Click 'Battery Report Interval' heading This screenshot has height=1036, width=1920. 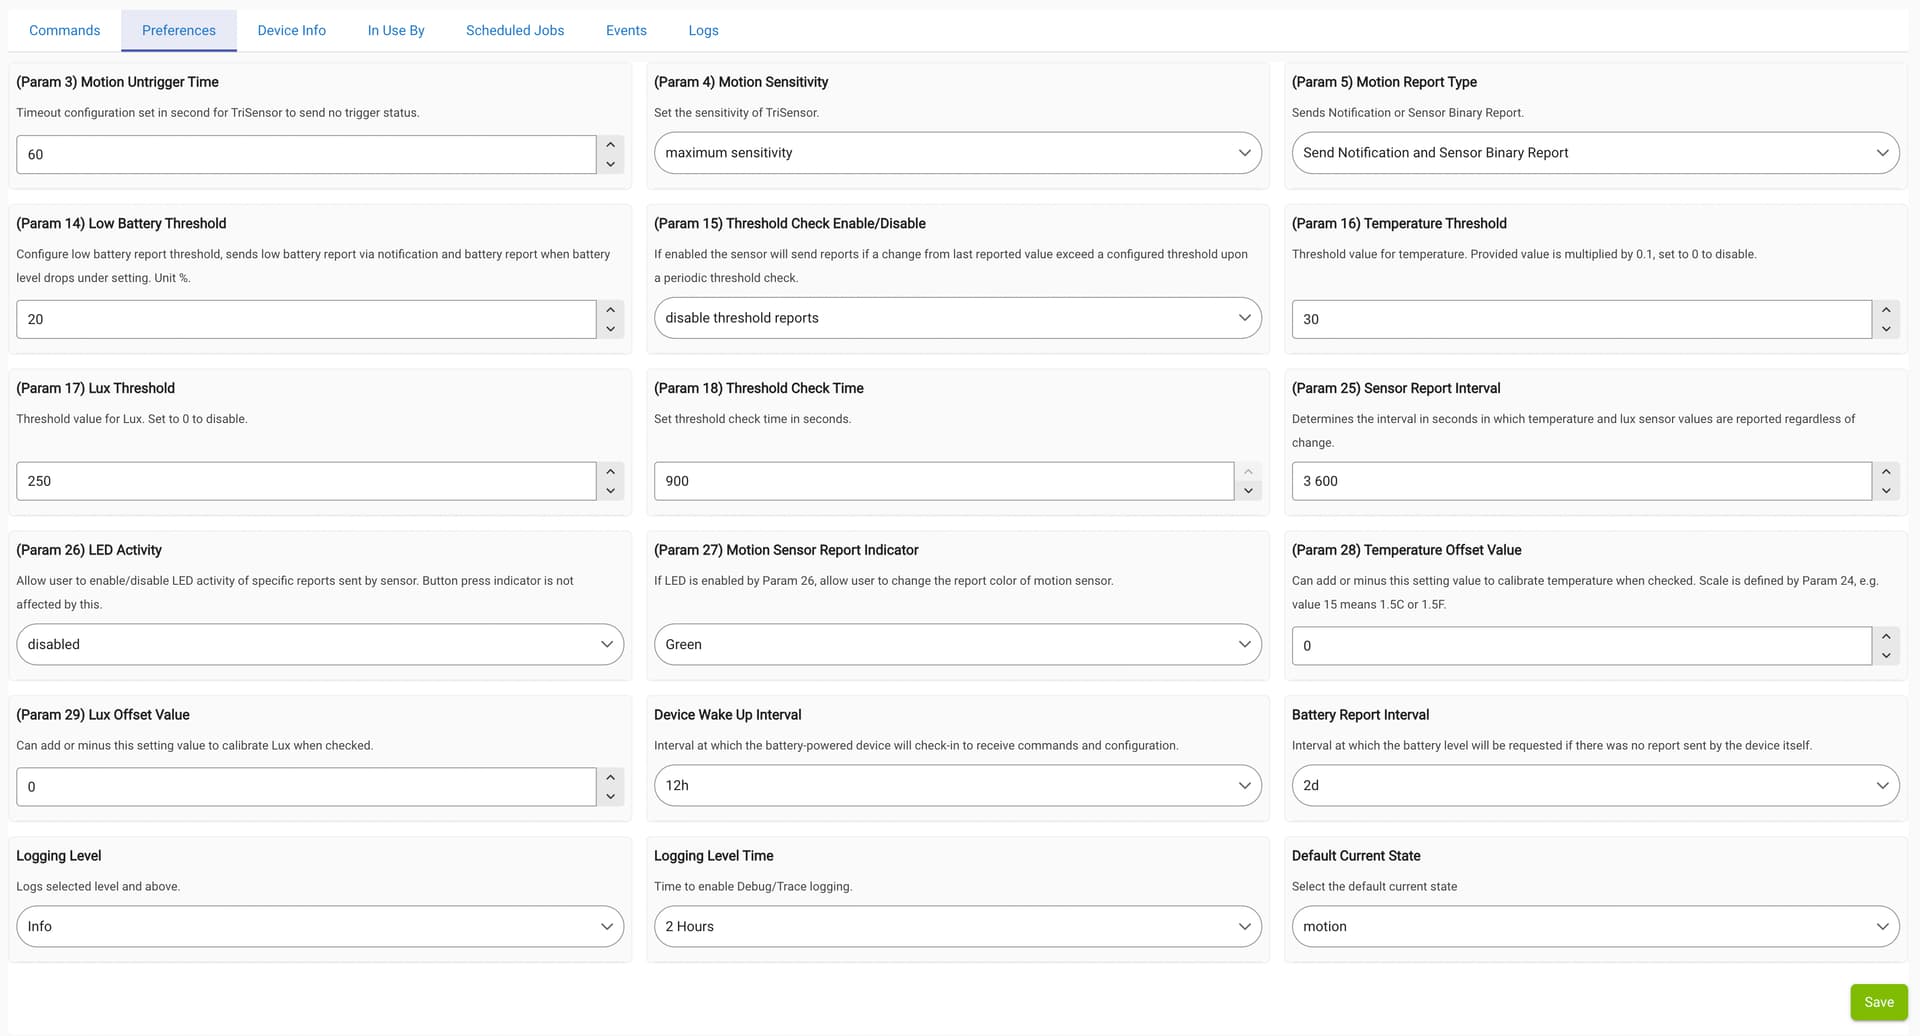pyautogui.click(x=1360, y=715)
